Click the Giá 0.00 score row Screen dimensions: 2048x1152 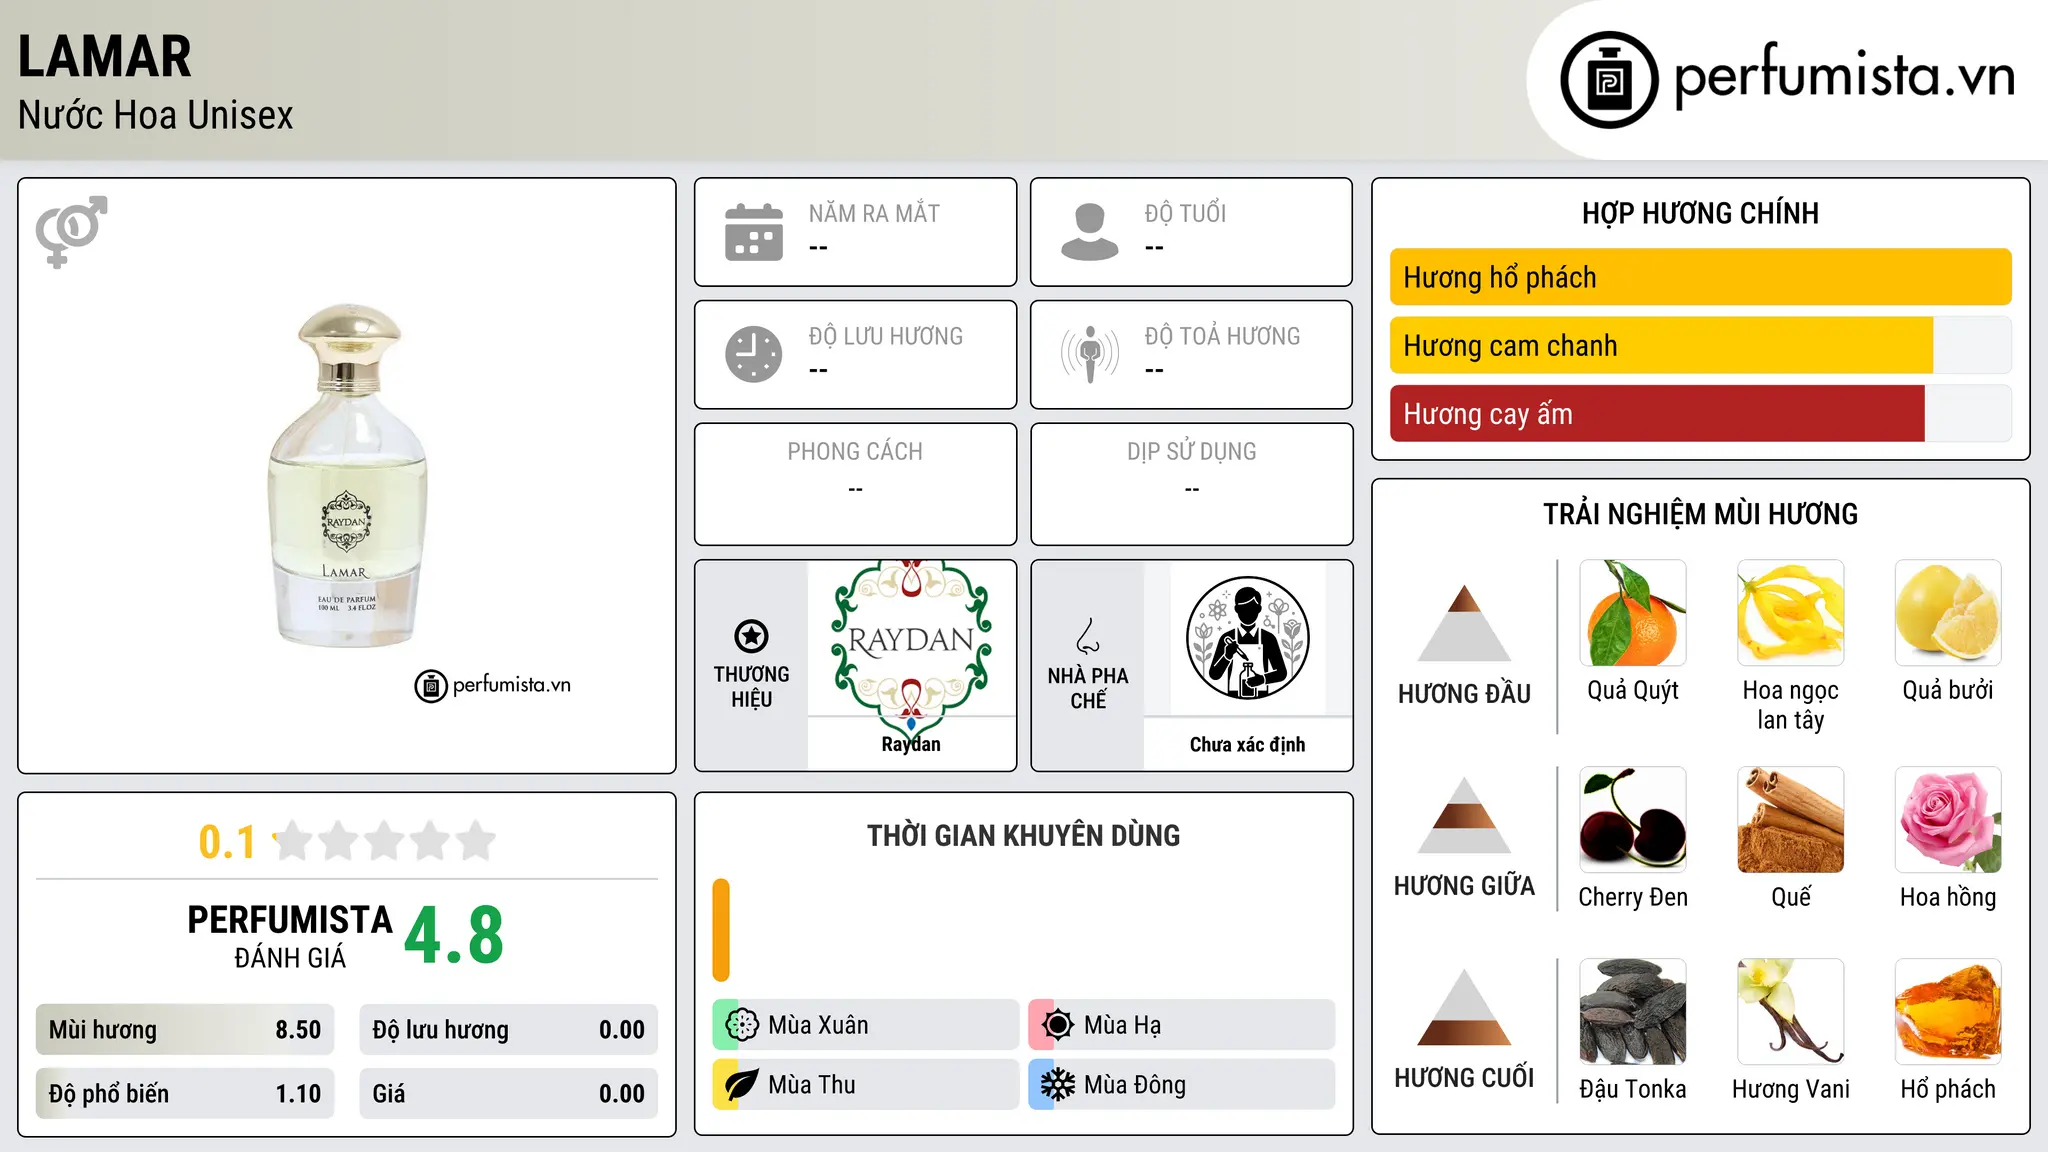[508, 1094]
